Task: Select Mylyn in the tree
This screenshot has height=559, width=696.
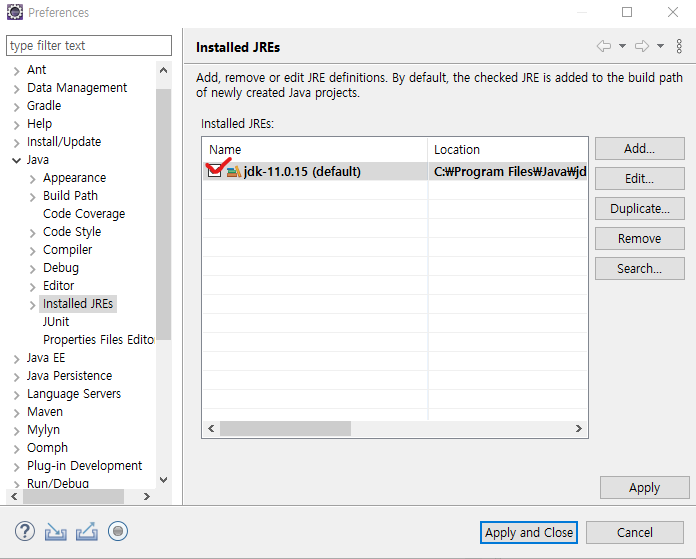Action: (43, 430)
